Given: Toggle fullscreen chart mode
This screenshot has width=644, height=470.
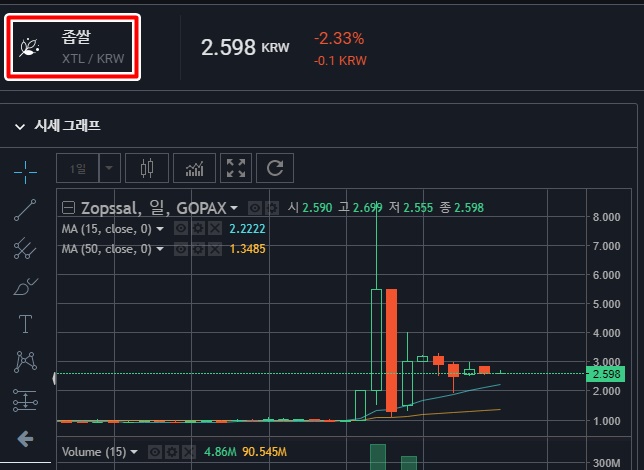Looking at the screenshot, I should (236, 168).
